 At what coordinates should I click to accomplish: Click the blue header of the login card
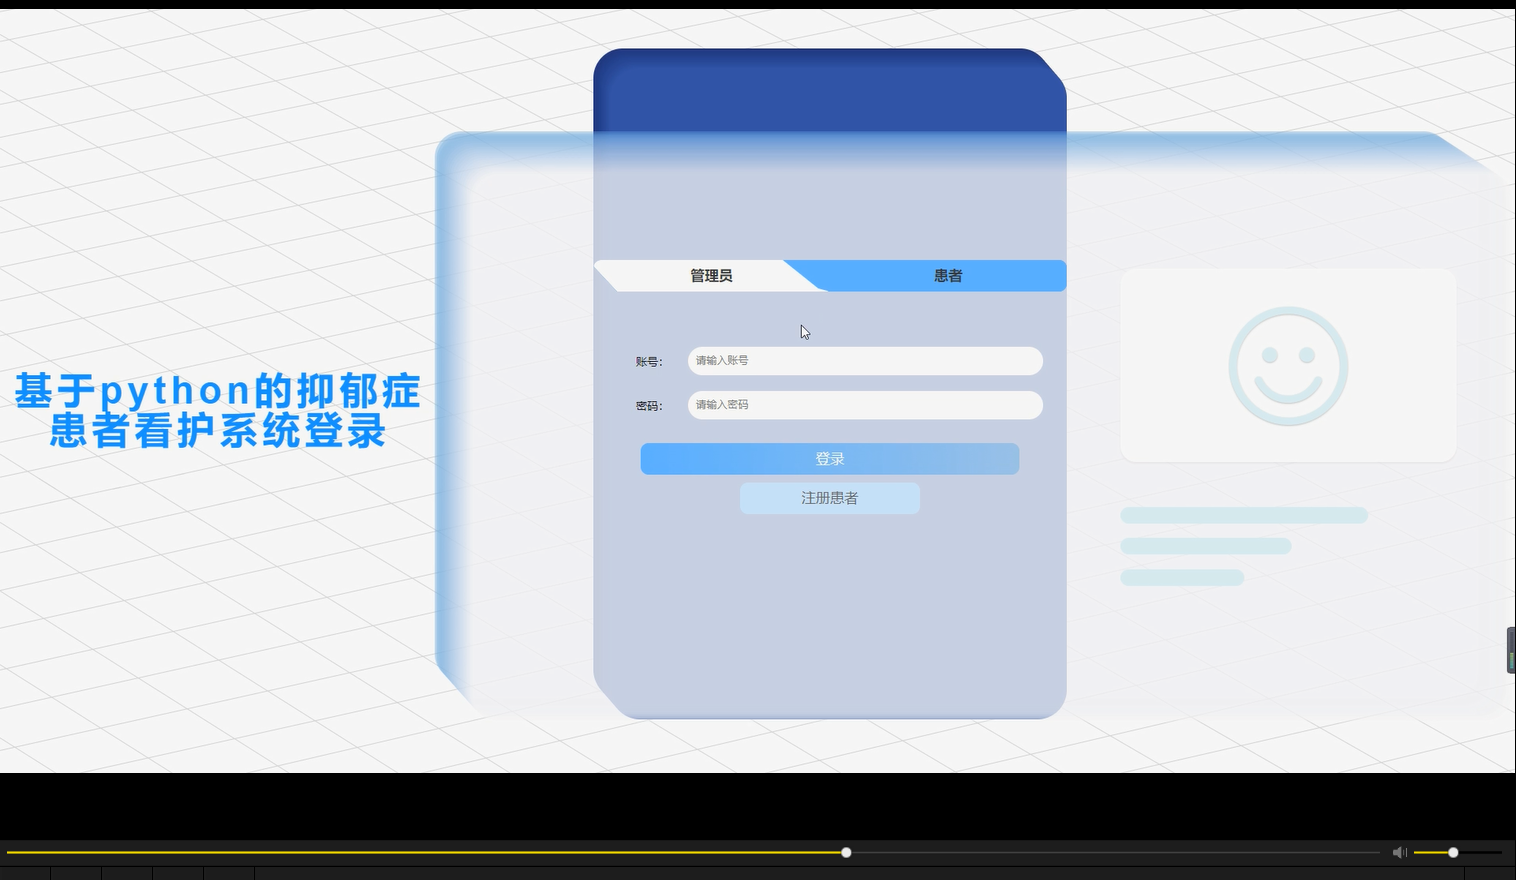point(829,90)
